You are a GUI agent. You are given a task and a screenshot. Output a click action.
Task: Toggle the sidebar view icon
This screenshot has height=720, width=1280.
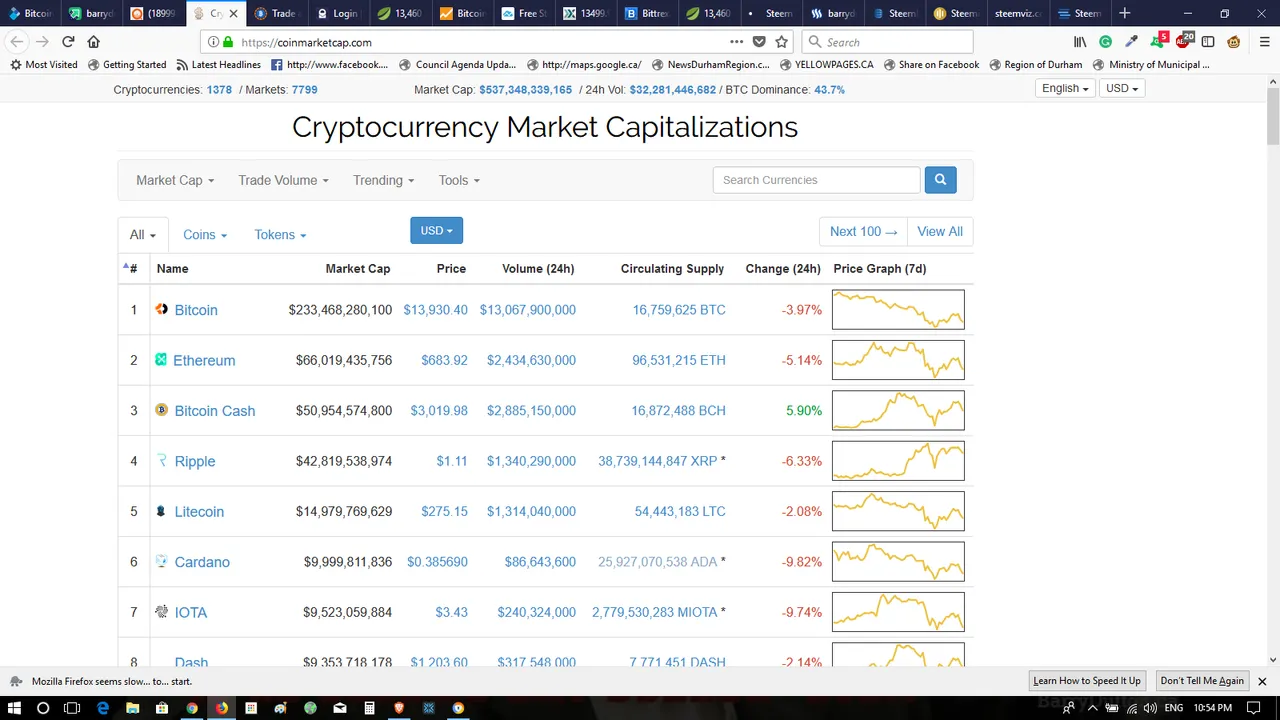(x=1208, y=42)
